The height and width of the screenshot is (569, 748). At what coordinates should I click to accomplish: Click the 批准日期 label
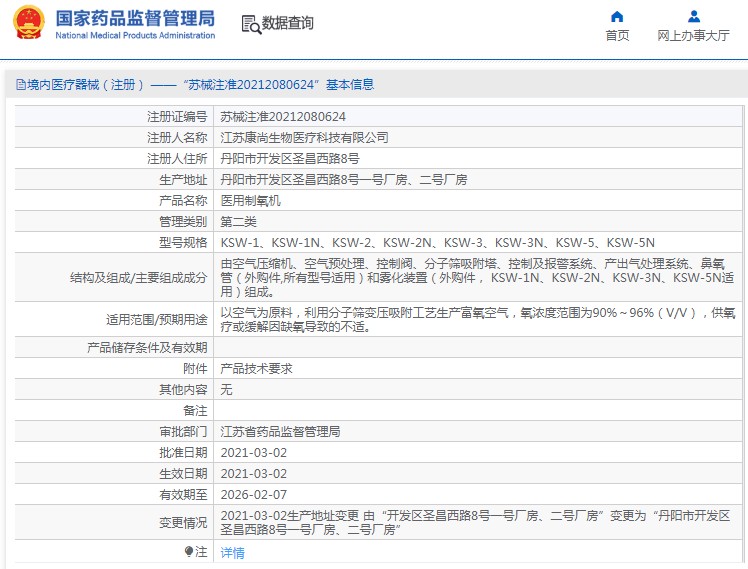click(x=183, y=453)
